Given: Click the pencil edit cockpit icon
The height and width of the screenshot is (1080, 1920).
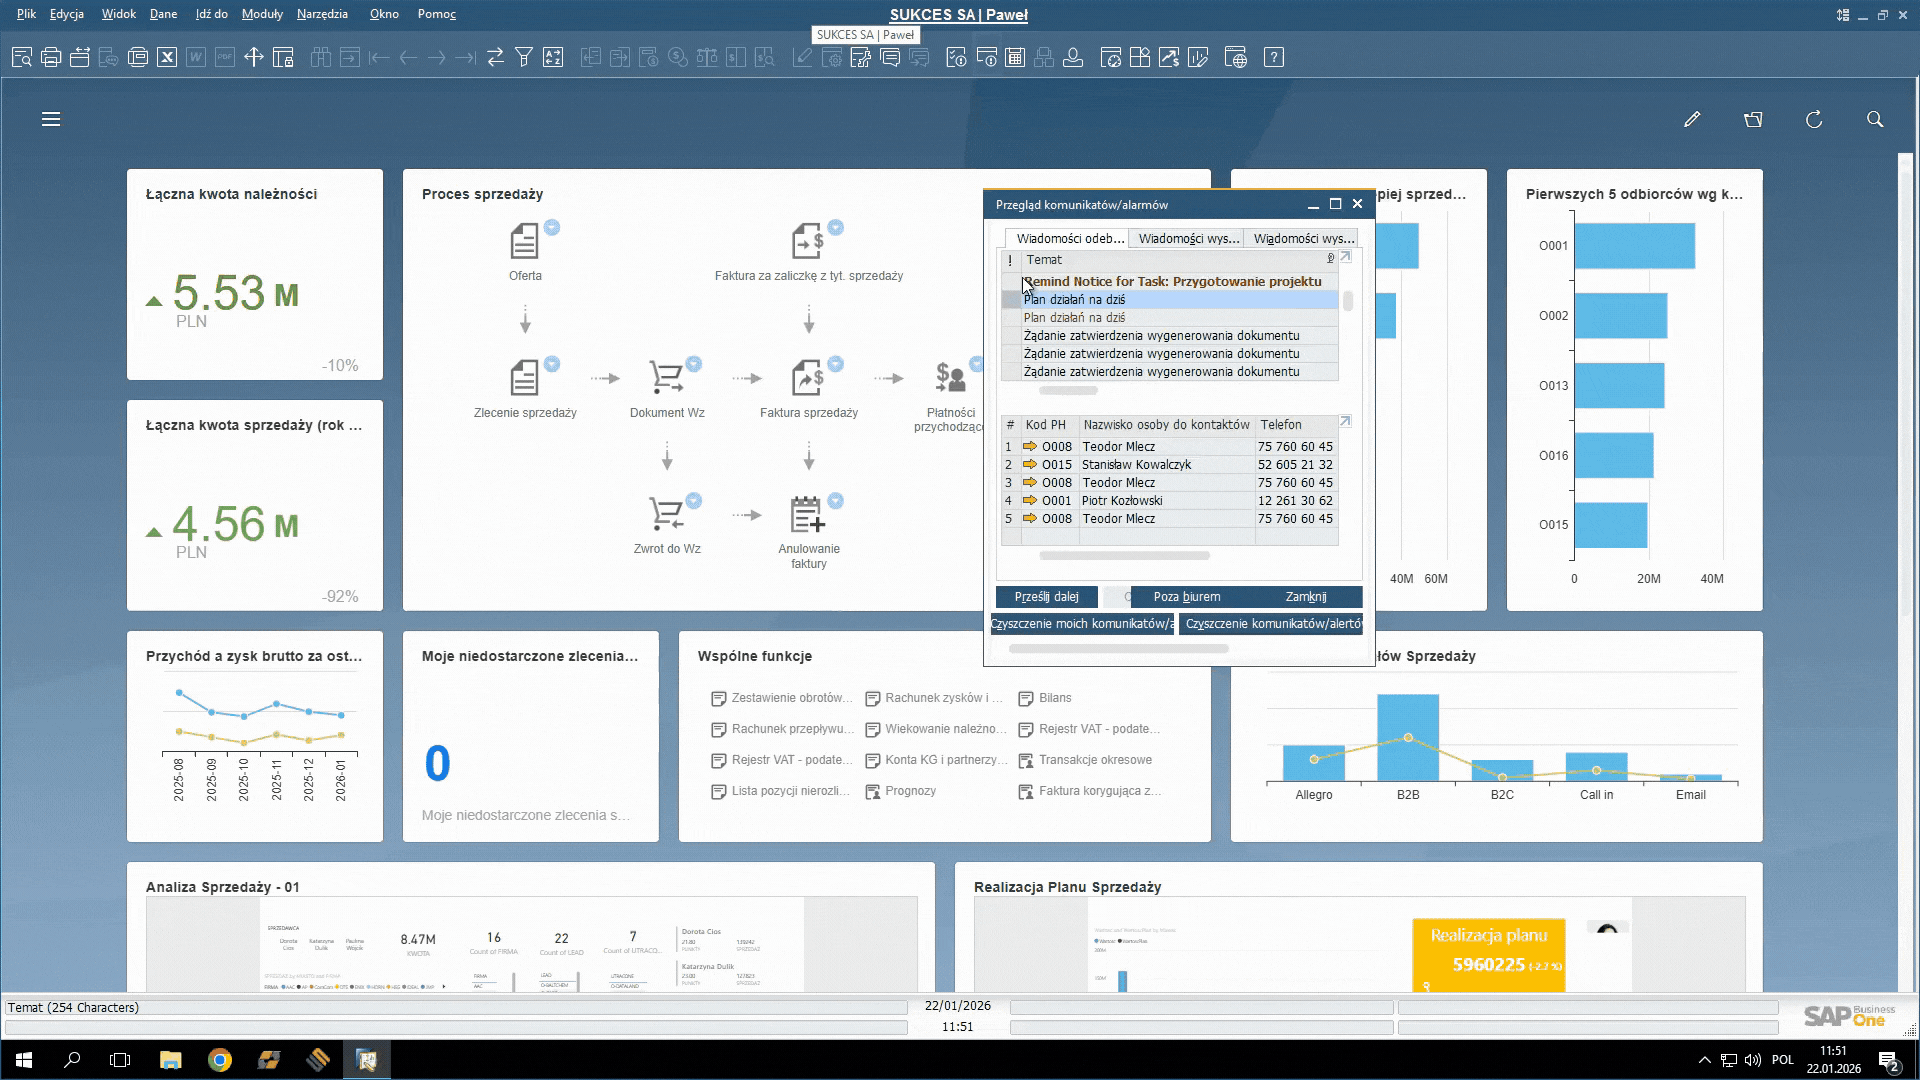Looking at the screenshot, I should point(1691,119).
